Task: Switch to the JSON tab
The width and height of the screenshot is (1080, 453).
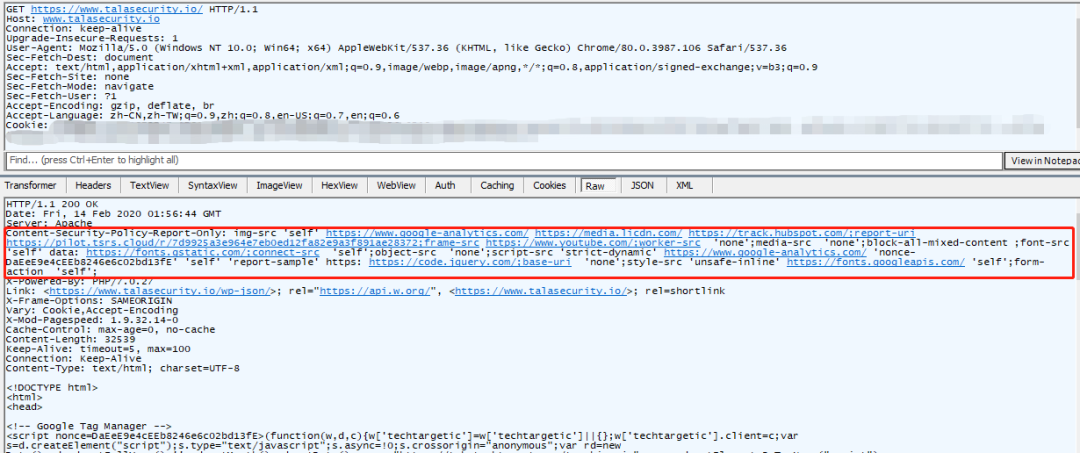Action: click(x=642, y=186)
